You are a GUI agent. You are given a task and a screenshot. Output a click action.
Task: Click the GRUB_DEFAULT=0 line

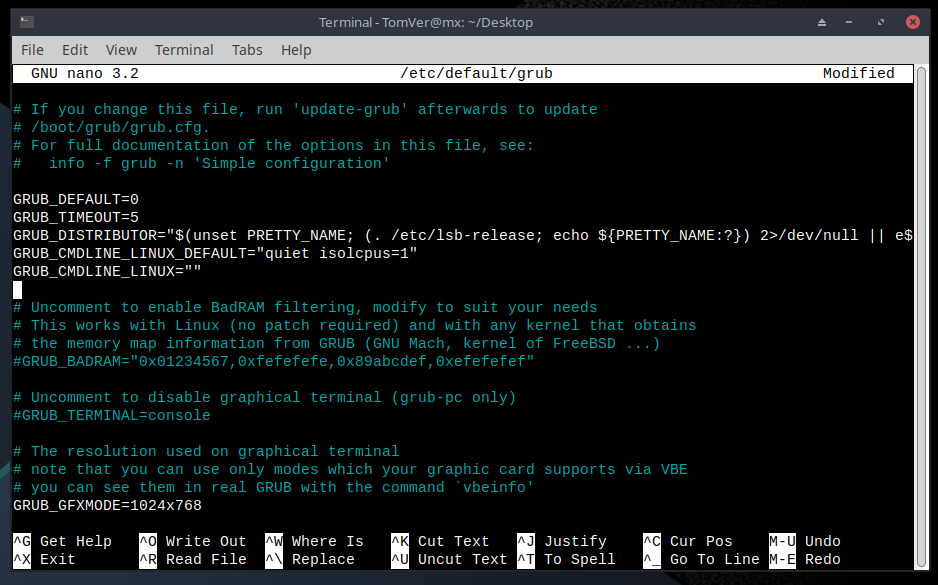point(76,199)
